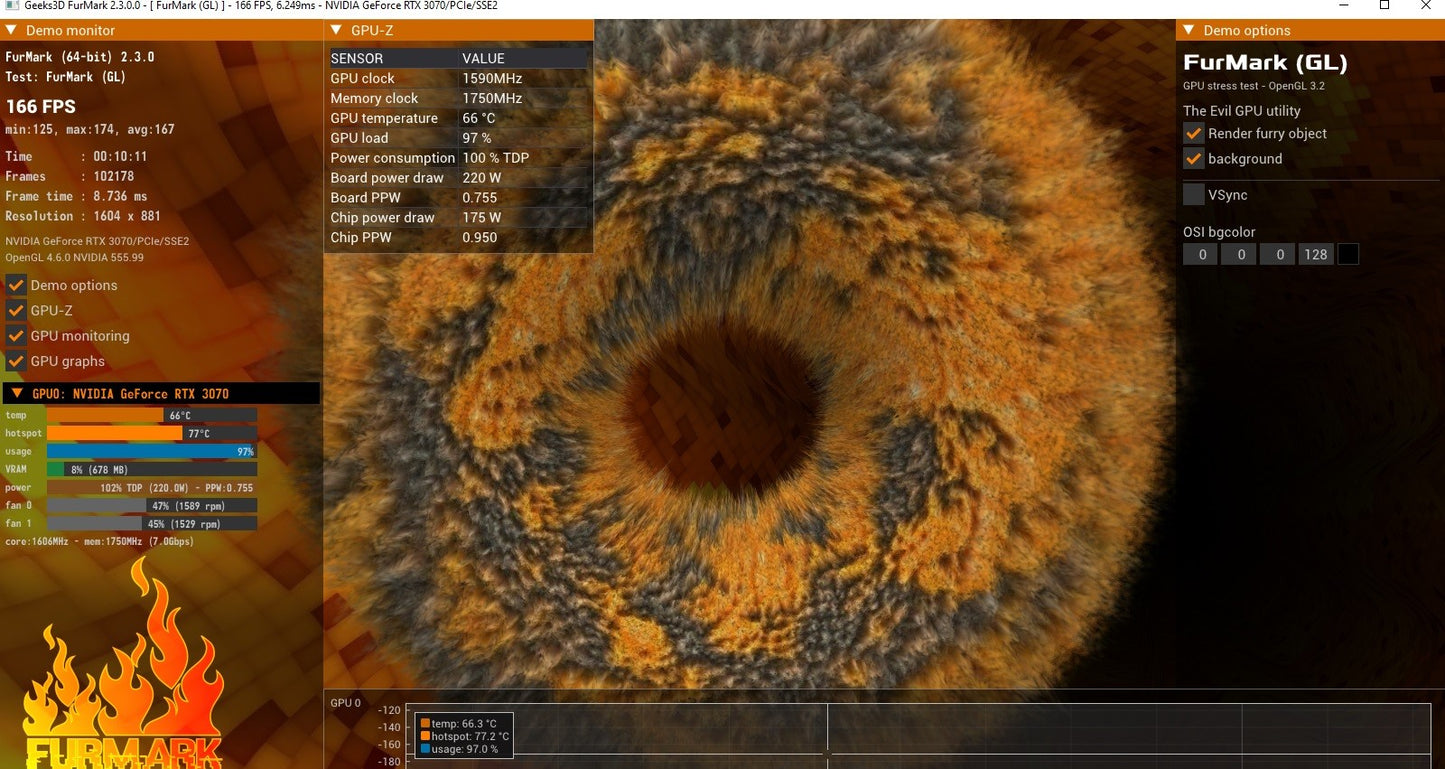This screenshot has width=1445, height=769.
Task: Click the power bar showing 102% TDP
Action: [x=152, y=487]
